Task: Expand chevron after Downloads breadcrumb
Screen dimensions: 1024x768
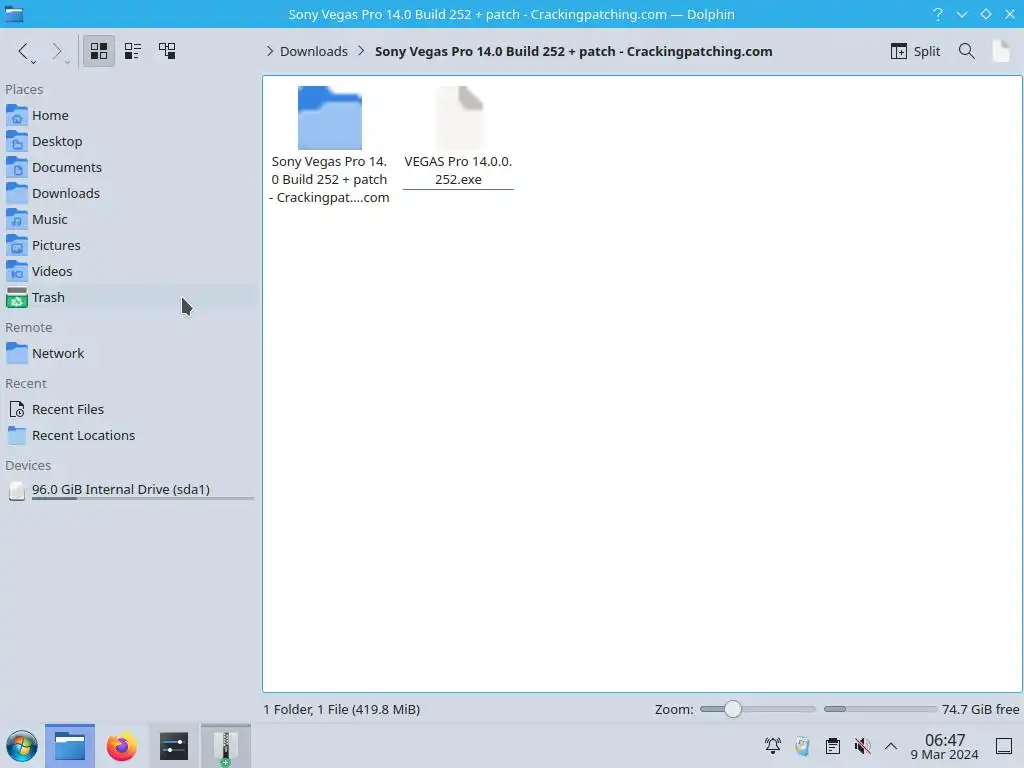Action: pos(361,51)
